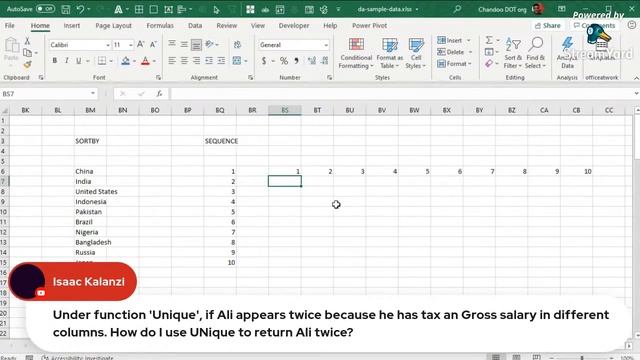
Task: Select column header BQ
Action: click(220, 110)
